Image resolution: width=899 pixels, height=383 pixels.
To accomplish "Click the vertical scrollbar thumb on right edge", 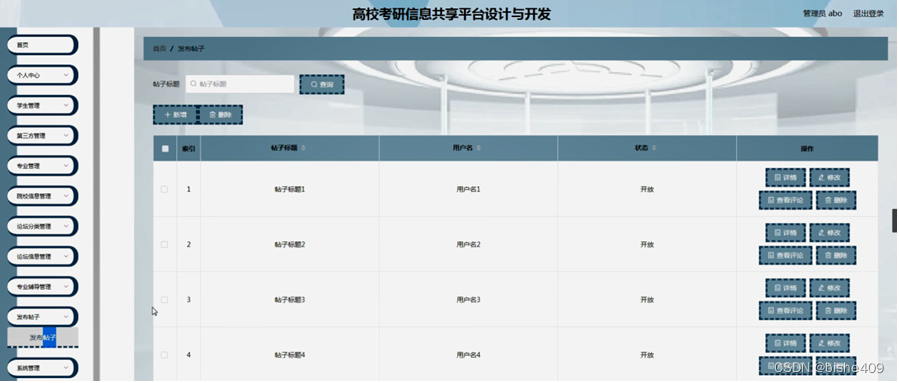I will pyautogui.click(x=894, y=221).
